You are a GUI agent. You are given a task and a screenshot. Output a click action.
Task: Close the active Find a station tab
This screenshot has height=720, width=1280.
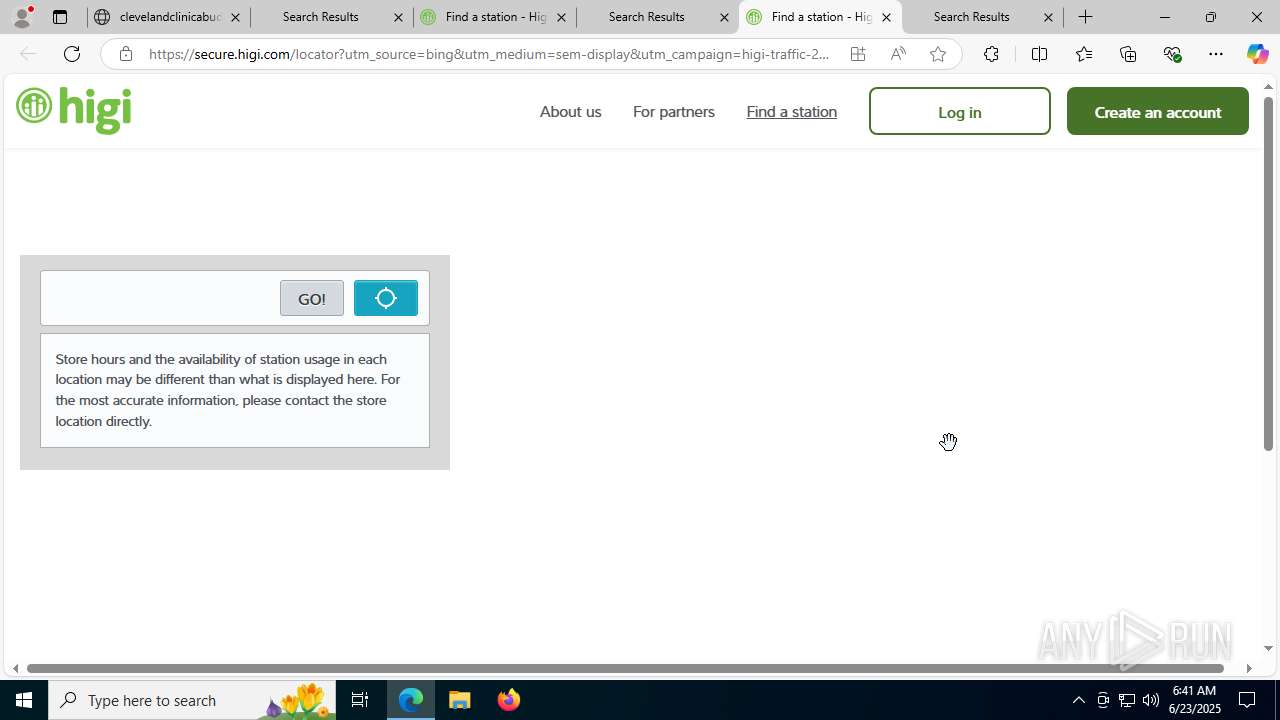(x=886, y=17)
